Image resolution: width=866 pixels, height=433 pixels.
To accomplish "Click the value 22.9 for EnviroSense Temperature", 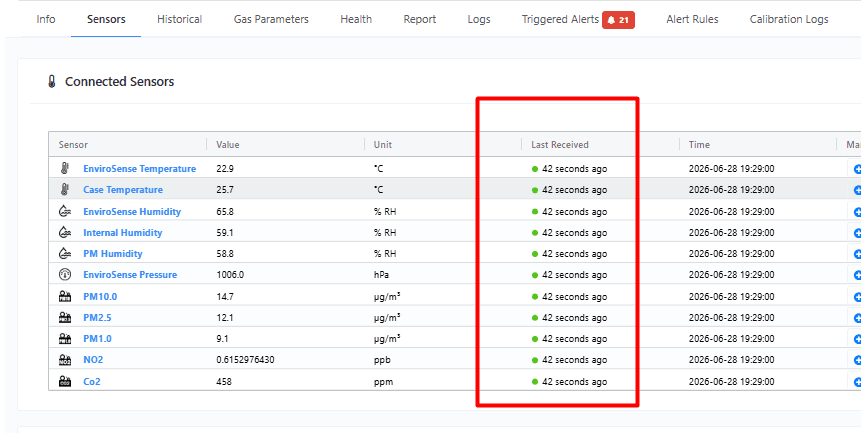I will click(x=225, y=168).
